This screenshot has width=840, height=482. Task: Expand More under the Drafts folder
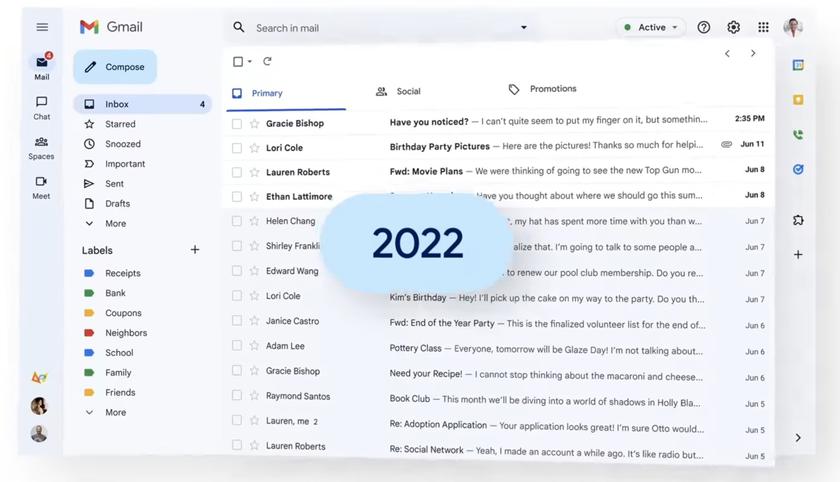[115, 224]
